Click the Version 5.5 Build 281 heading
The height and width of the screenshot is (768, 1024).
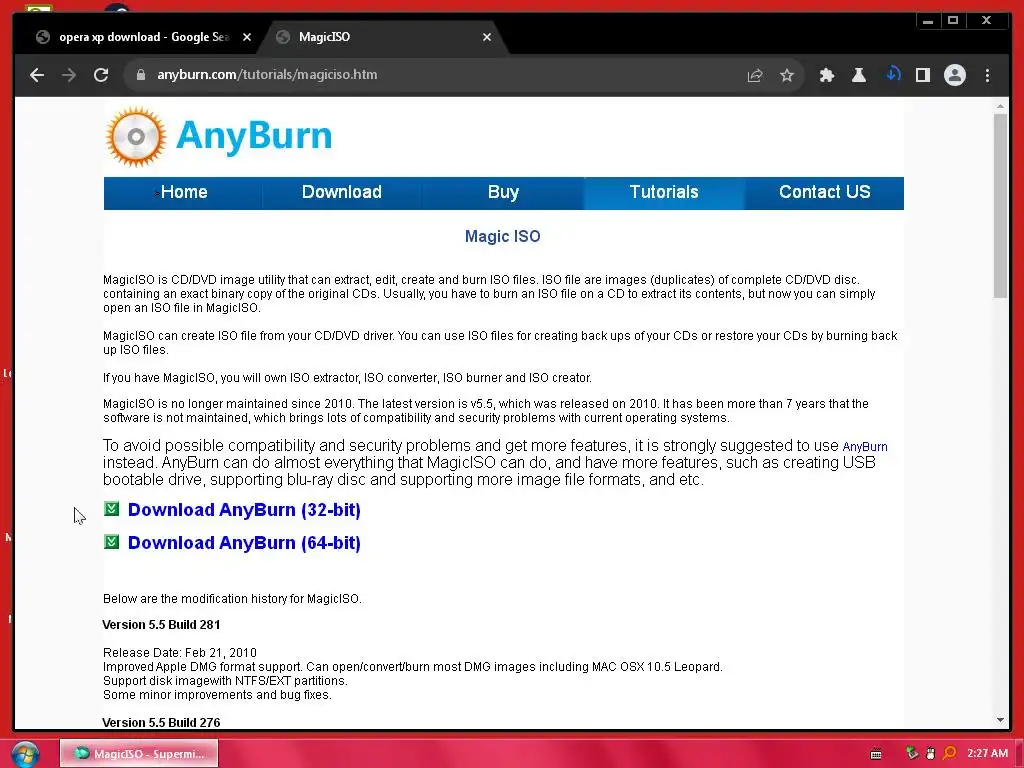(161, 625)
